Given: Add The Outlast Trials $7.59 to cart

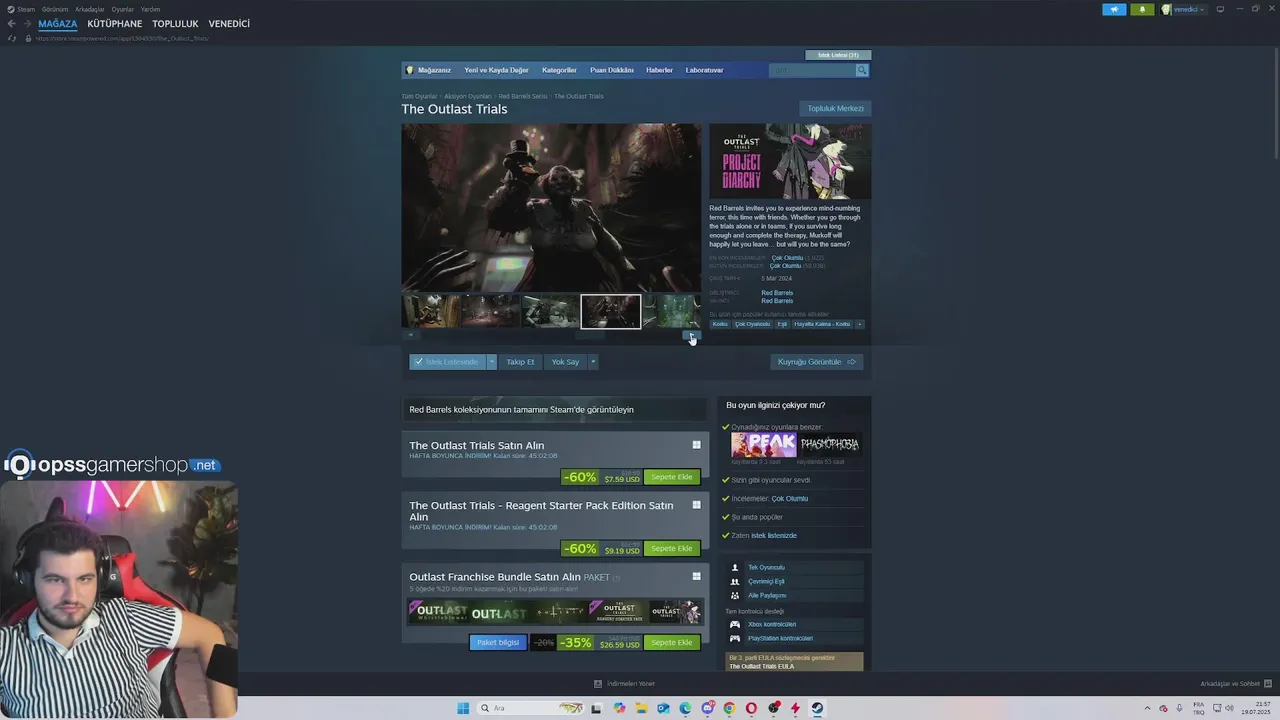Looking at the screenshot, I should 672,477.
